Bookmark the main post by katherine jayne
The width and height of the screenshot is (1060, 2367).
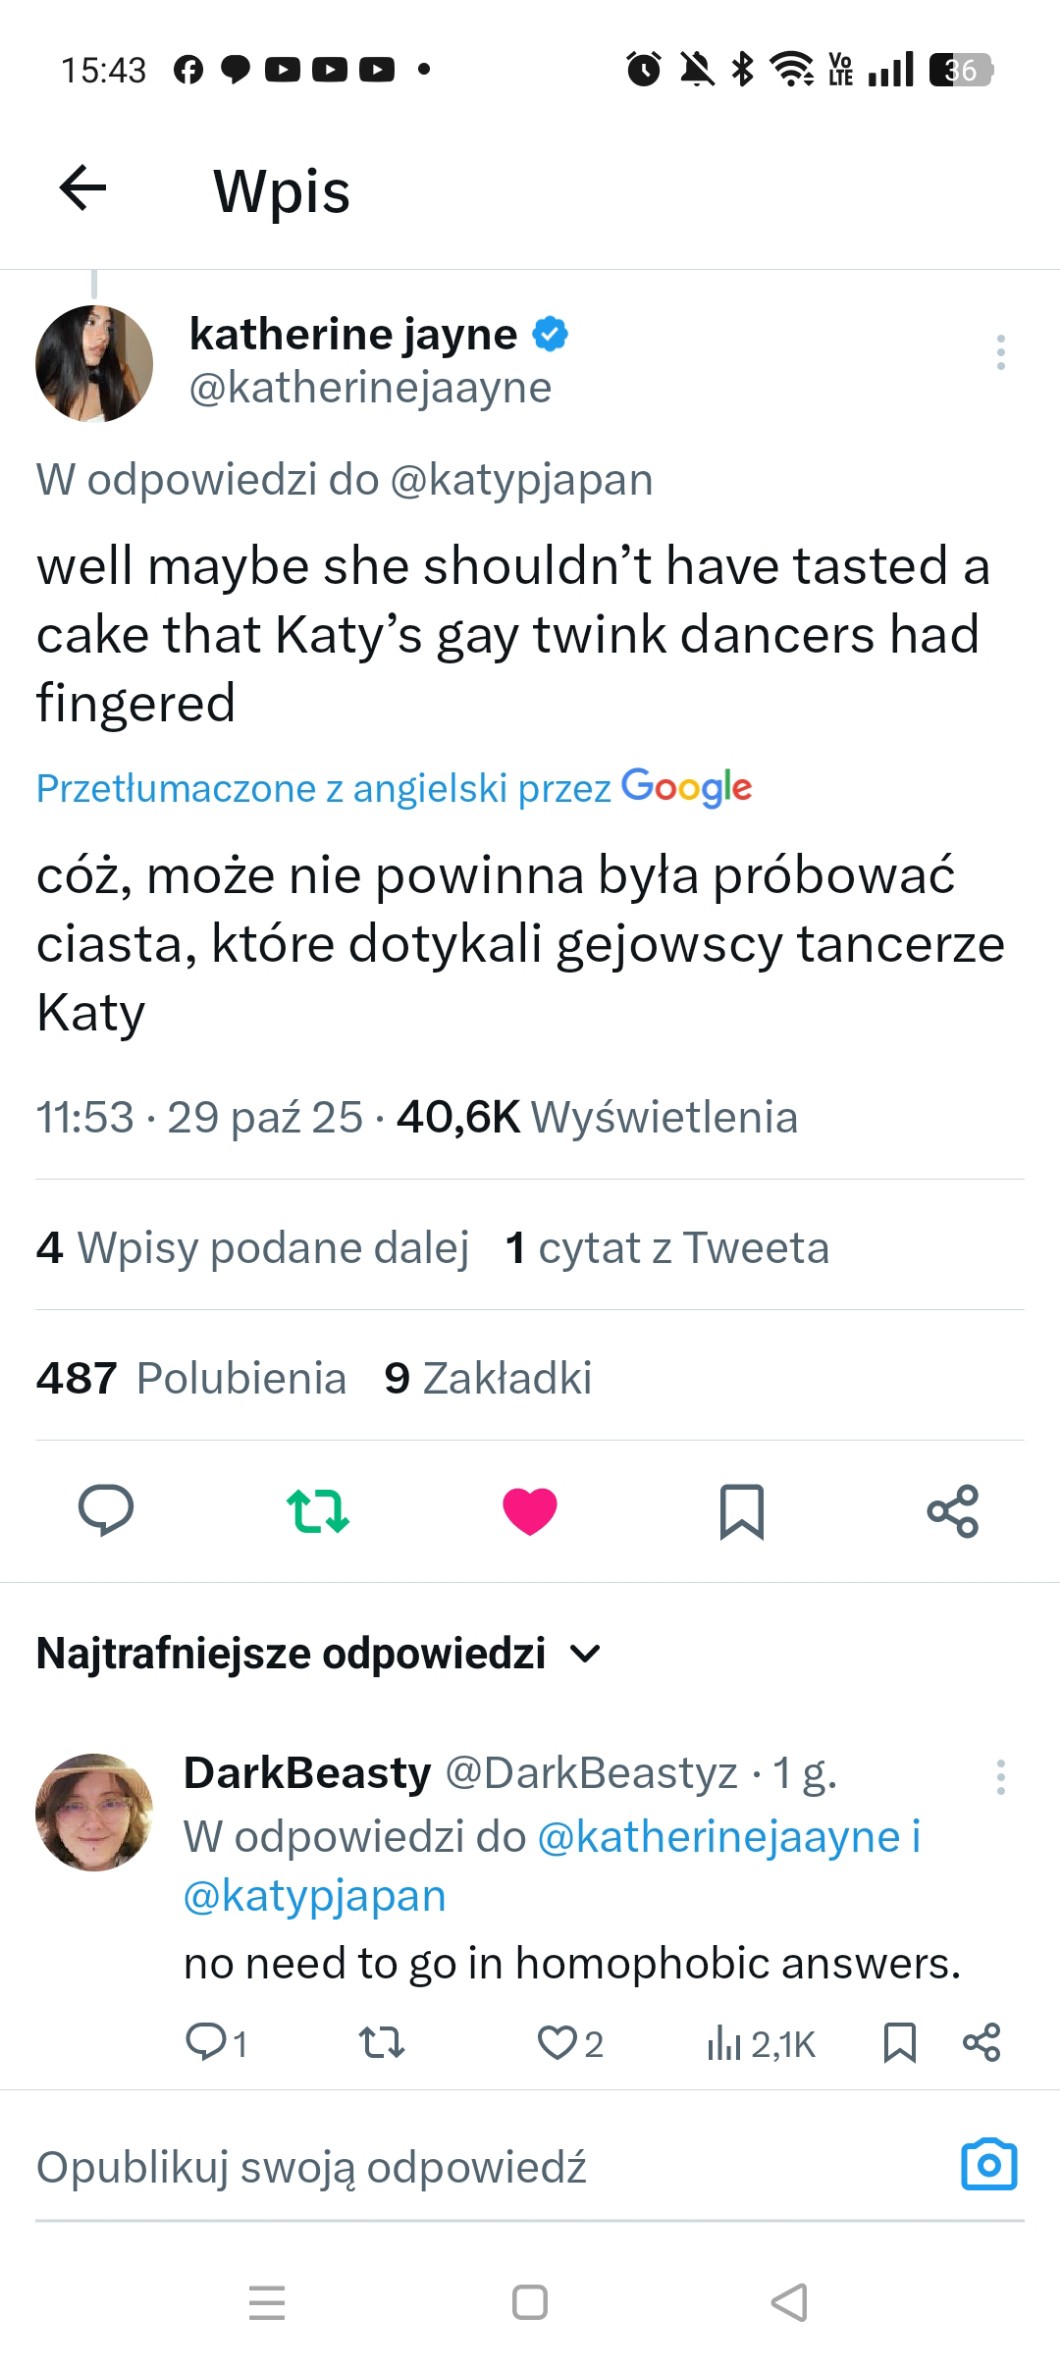click(x=742, y=1510)
